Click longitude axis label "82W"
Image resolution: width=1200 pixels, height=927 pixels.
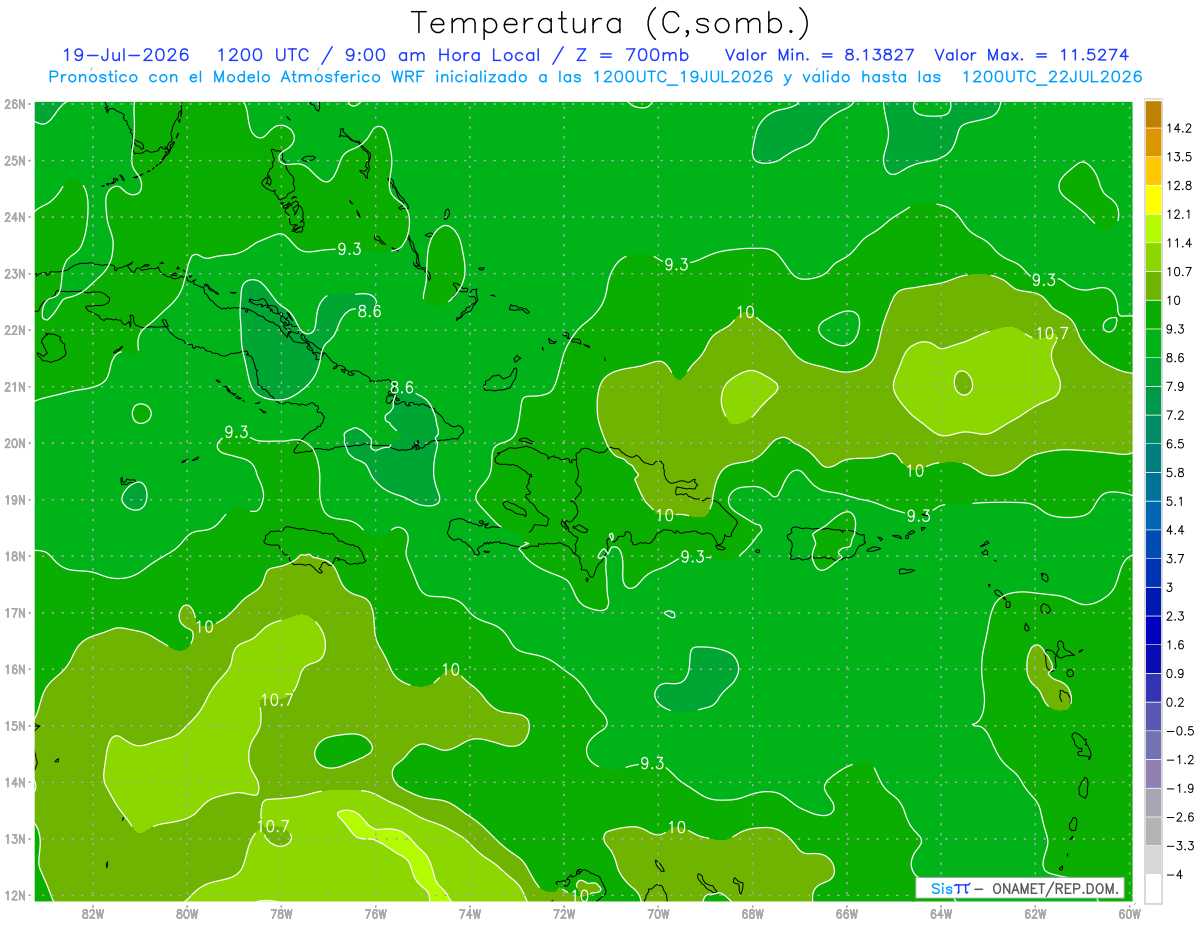click(x=93, y=913)
